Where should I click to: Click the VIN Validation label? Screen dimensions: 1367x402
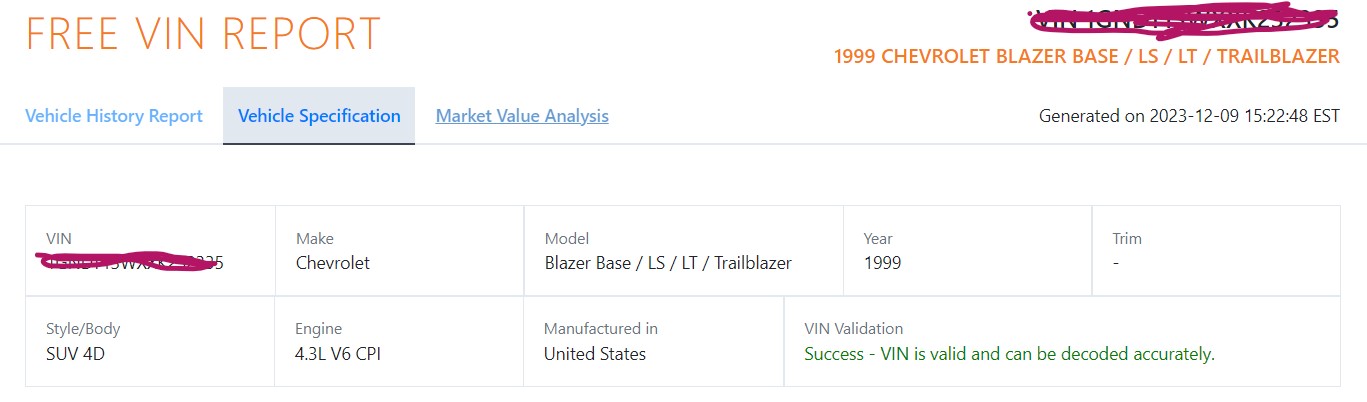tap(854, 329)
